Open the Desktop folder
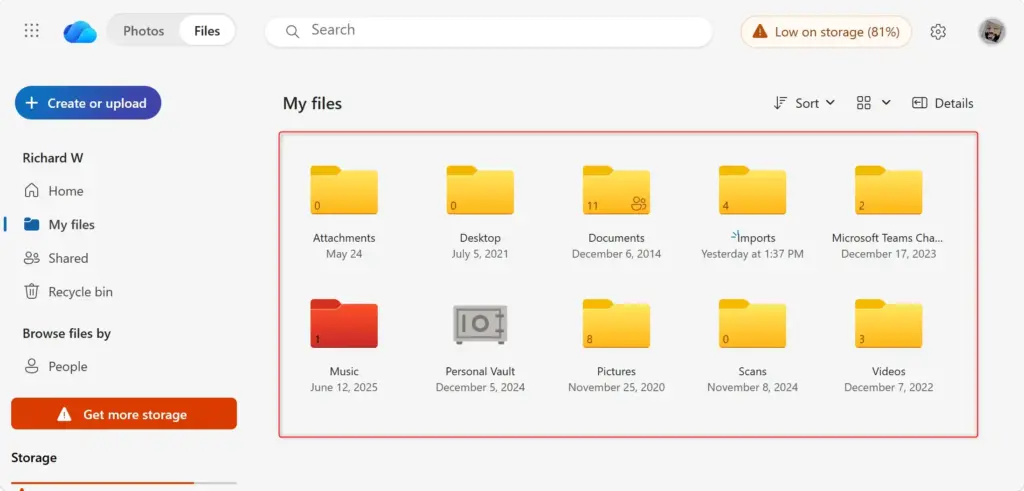 (x=480, y=191)
